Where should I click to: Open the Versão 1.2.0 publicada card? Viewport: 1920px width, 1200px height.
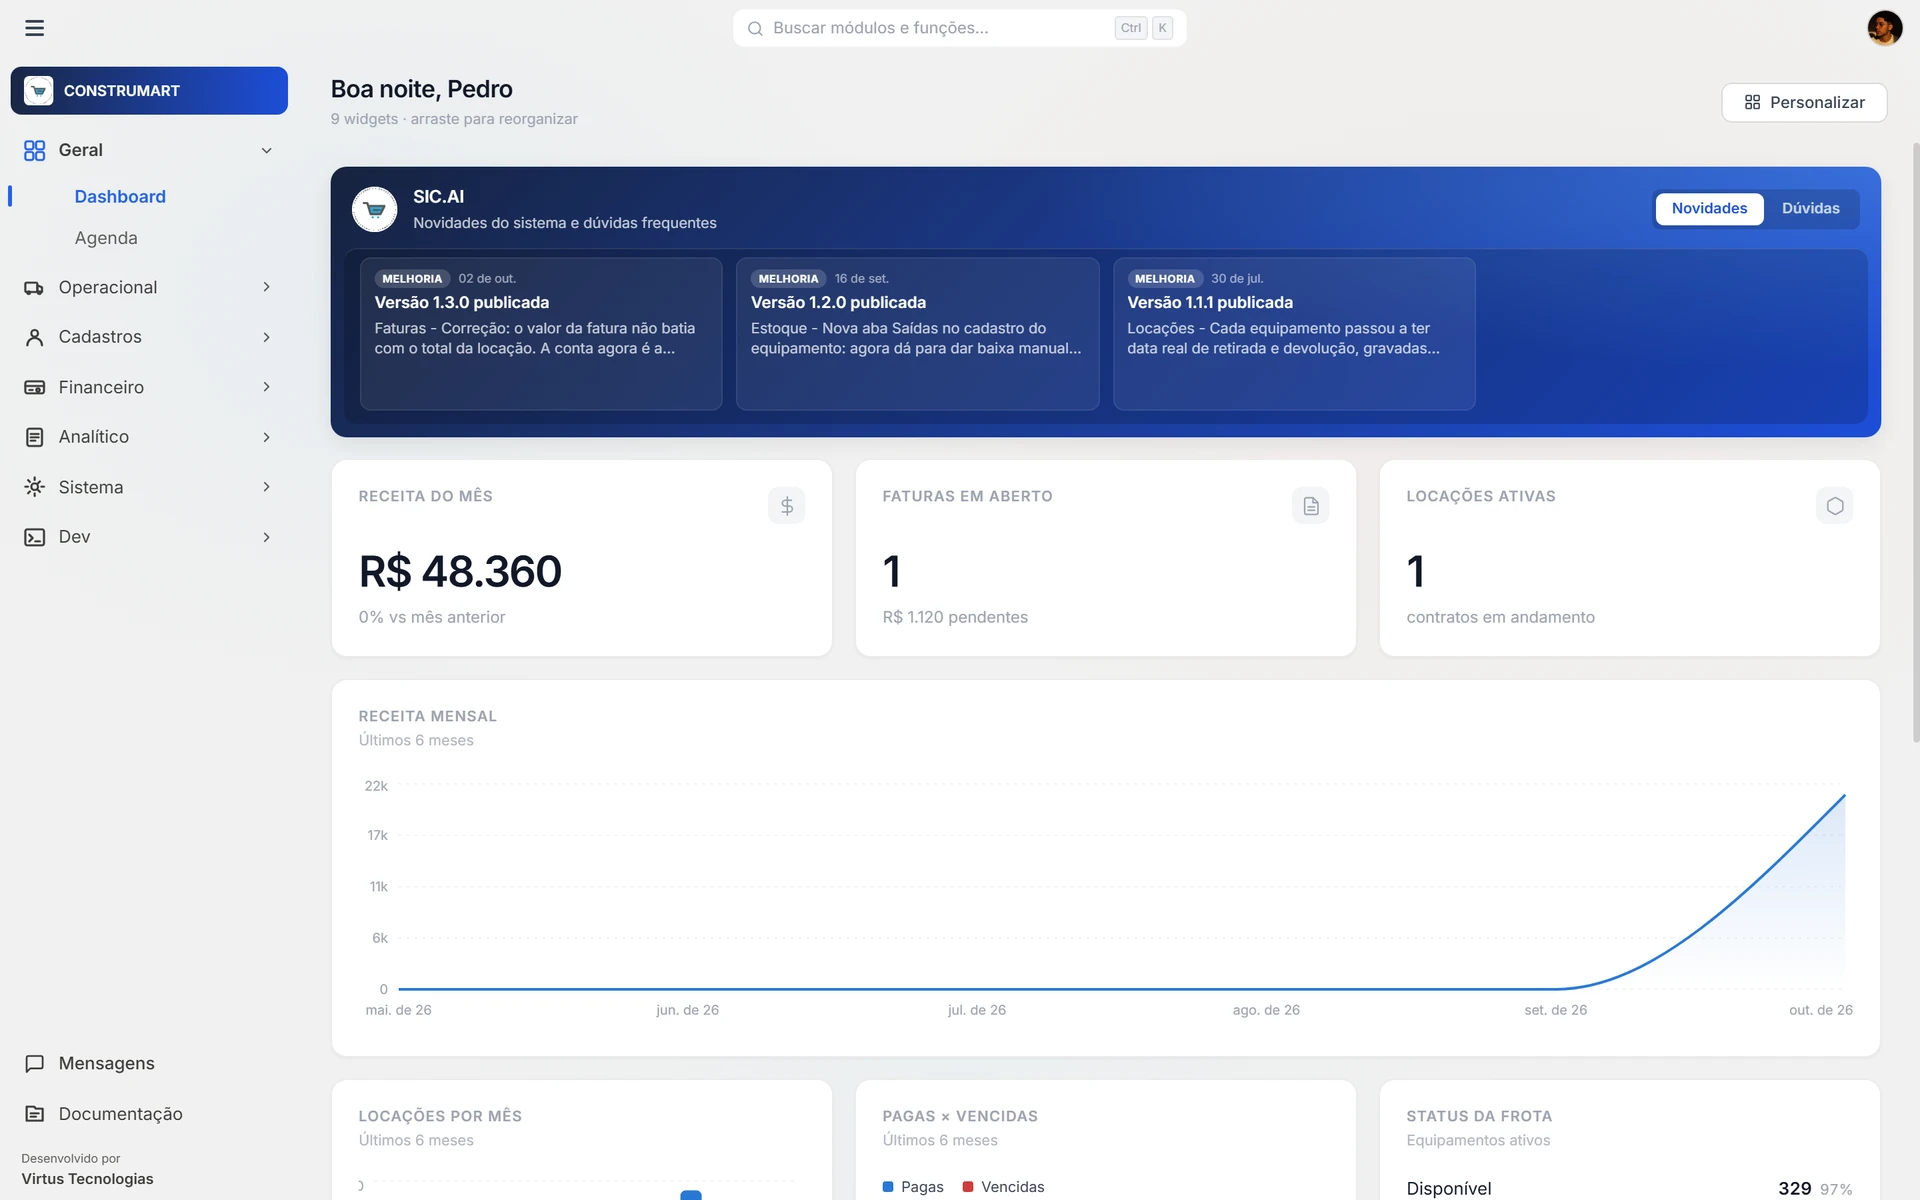point(917,334)
